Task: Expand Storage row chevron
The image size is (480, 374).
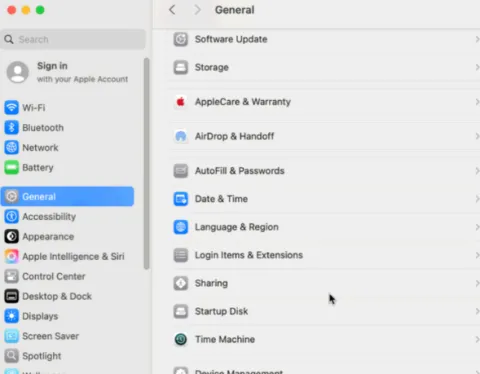Action: 477,67
